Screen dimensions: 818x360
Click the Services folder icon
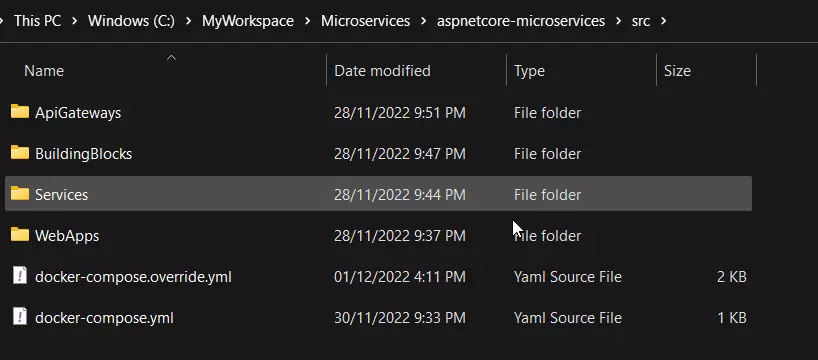pos(20,194)
